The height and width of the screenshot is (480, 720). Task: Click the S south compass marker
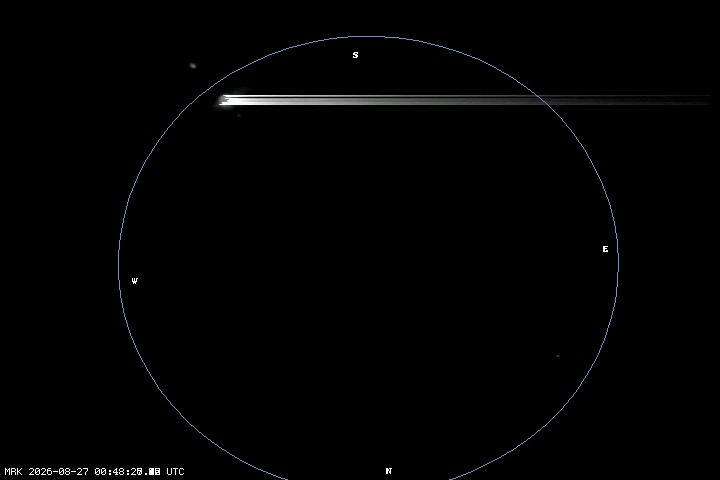[x=355, y=55]
